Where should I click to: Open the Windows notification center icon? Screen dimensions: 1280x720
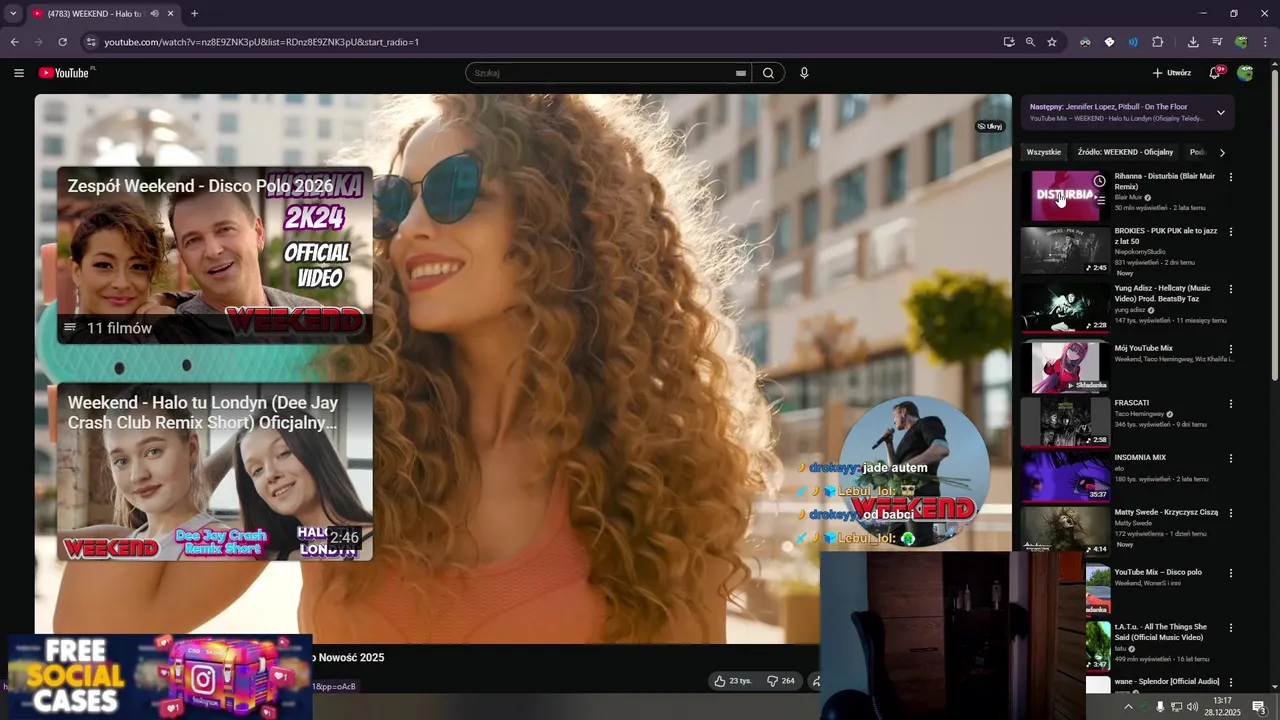[x=1259, y=707]
